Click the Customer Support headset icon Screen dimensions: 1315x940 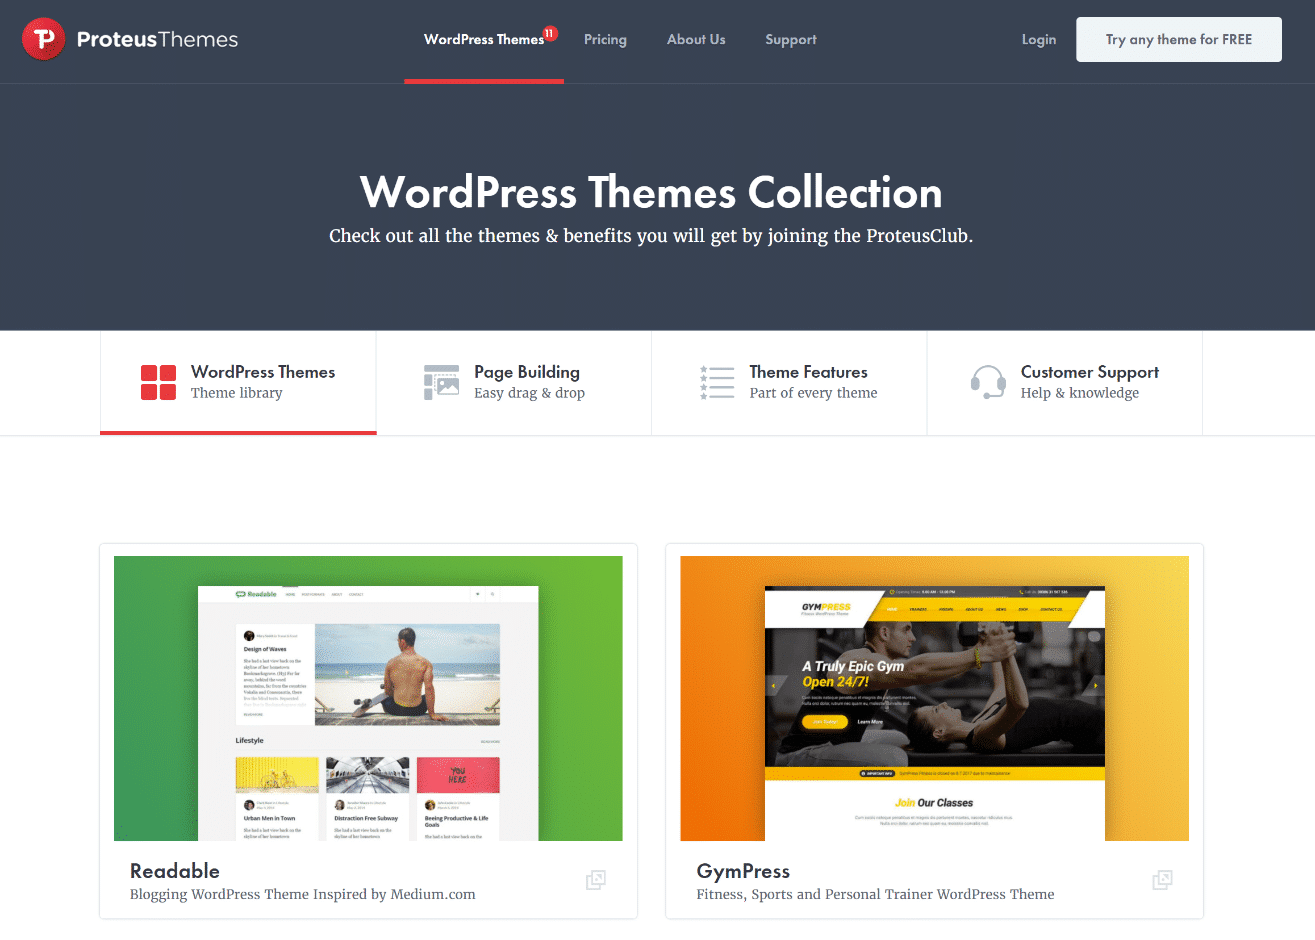point(988,382)
